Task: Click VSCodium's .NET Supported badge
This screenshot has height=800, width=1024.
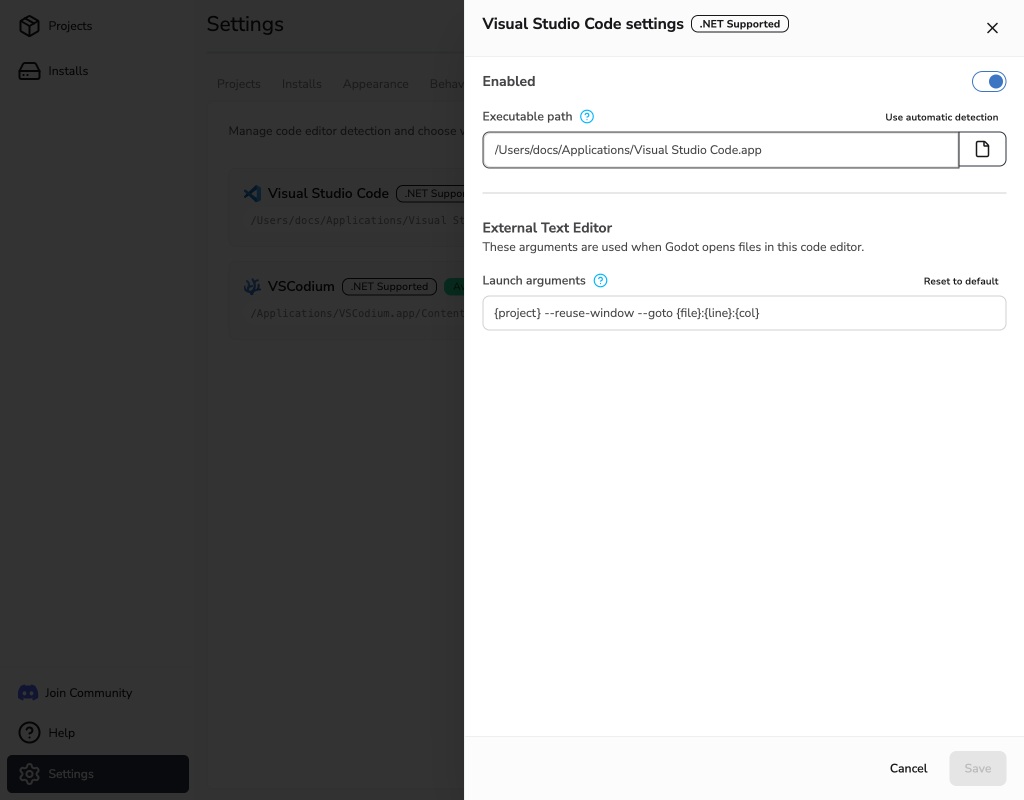Action: [389, 287]
